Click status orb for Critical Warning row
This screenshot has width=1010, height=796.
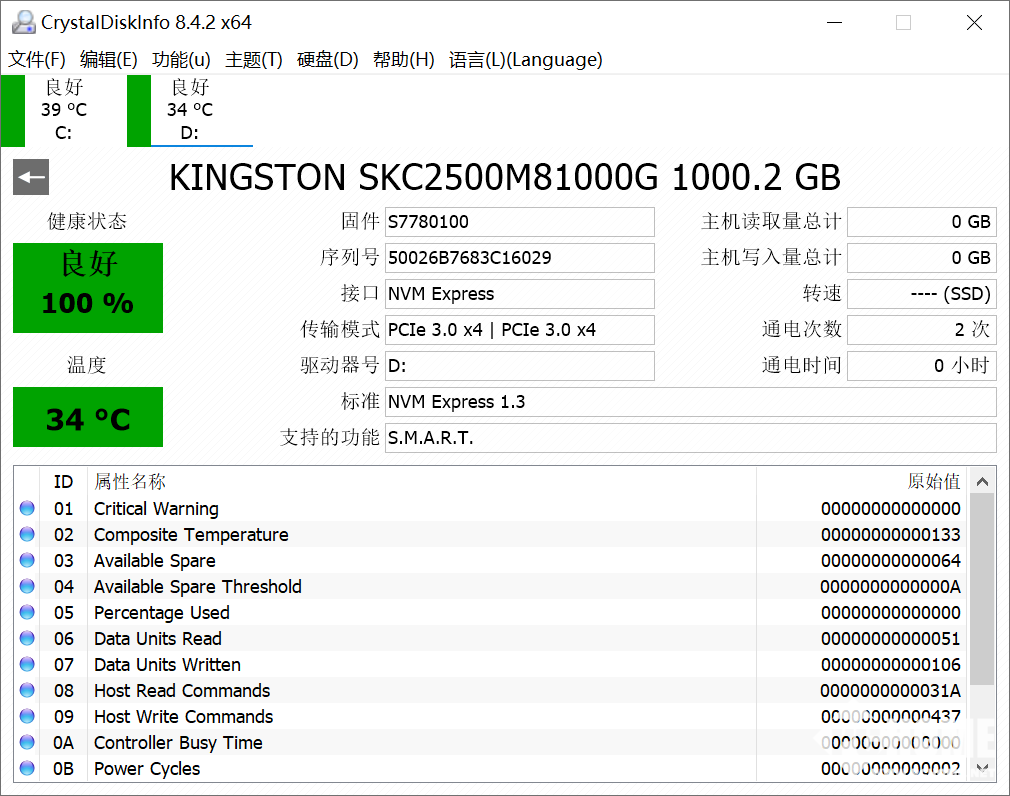pyautogui.click(x=27, y=508)
